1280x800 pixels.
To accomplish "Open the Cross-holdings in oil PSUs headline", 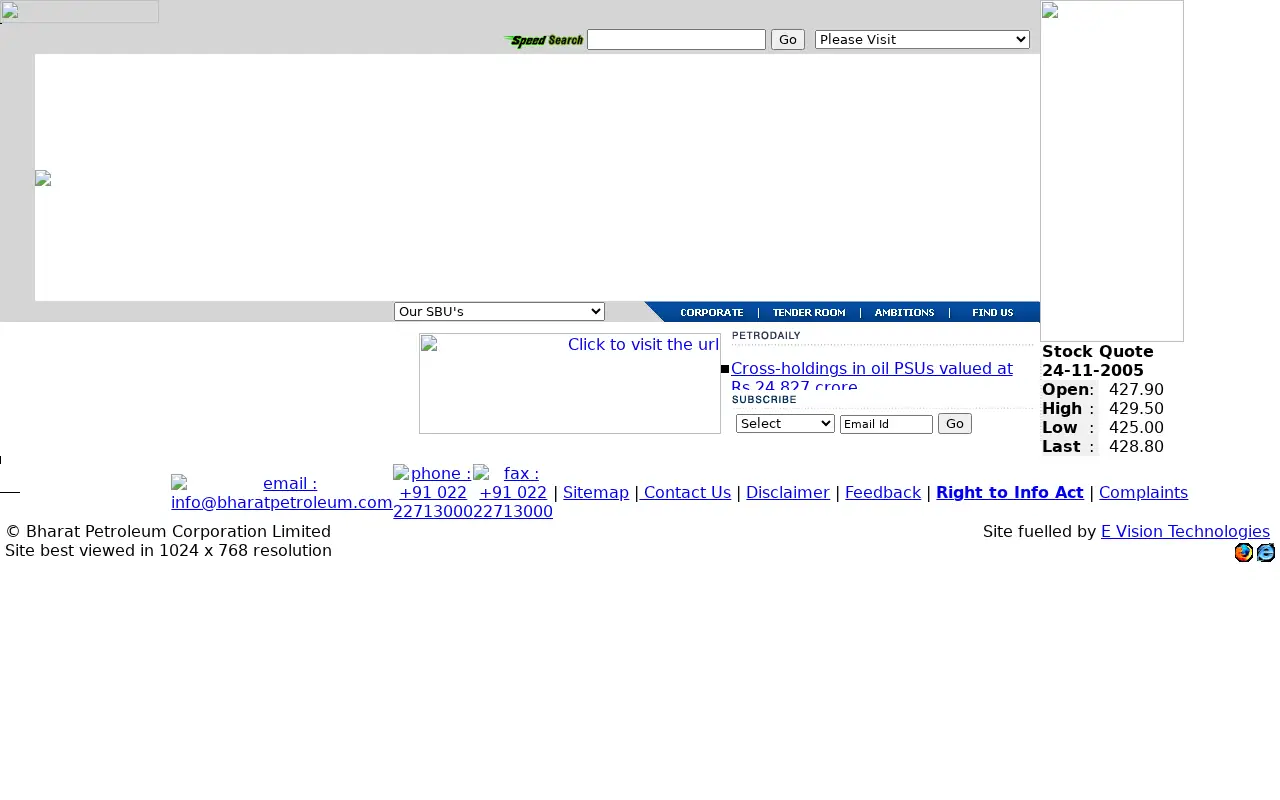I will [872, 377].
